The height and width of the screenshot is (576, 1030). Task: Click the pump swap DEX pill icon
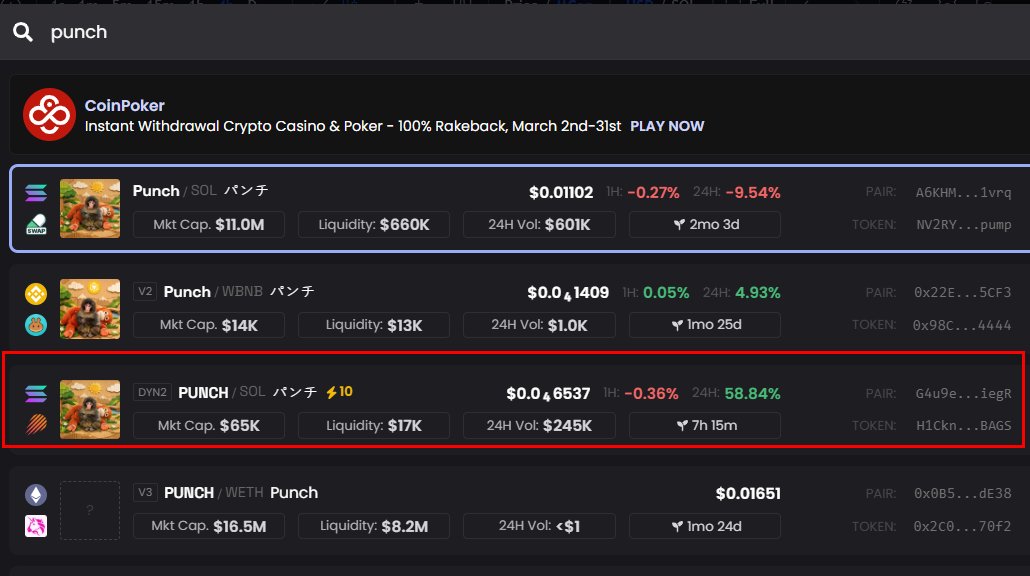pyautogui.click(x=36, y=224)
